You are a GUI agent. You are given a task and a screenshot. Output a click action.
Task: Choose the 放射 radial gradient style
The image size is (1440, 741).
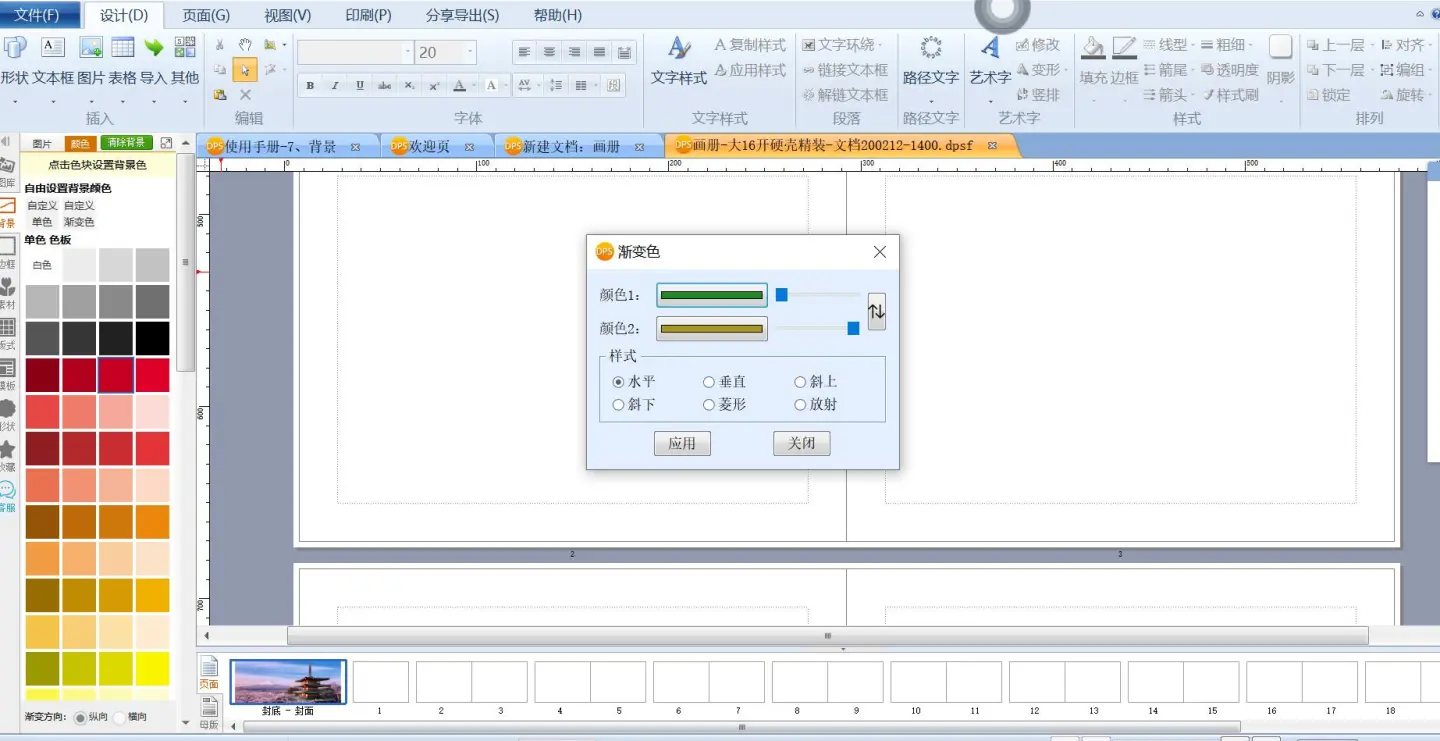(x=801, y=405)
